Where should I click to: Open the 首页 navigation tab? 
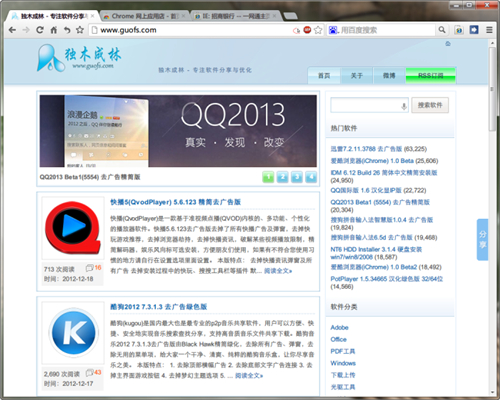pos(324,76)
